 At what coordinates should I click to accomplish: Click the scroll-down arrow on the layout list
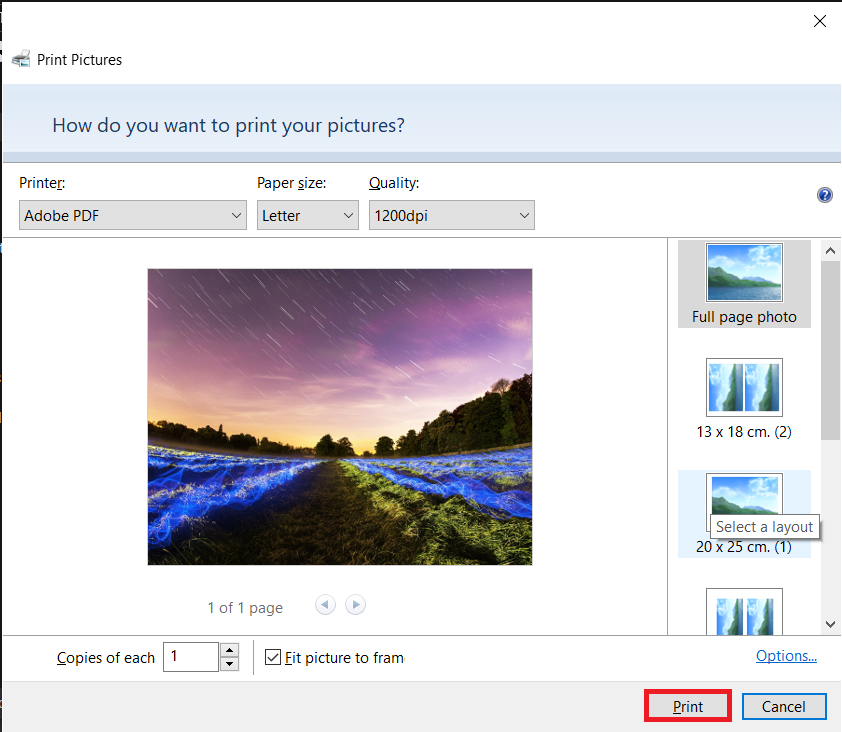pos(830,623)
